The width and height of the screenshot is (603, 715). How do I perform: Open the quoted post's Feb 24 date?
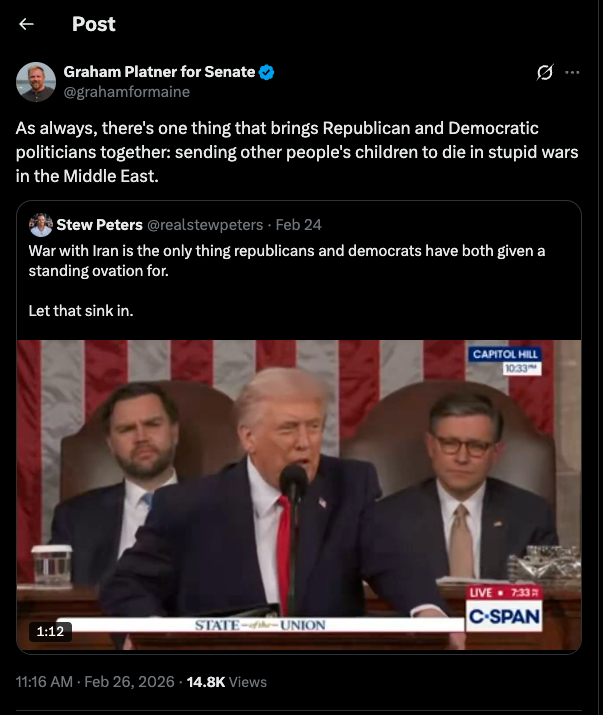[298, 225]
